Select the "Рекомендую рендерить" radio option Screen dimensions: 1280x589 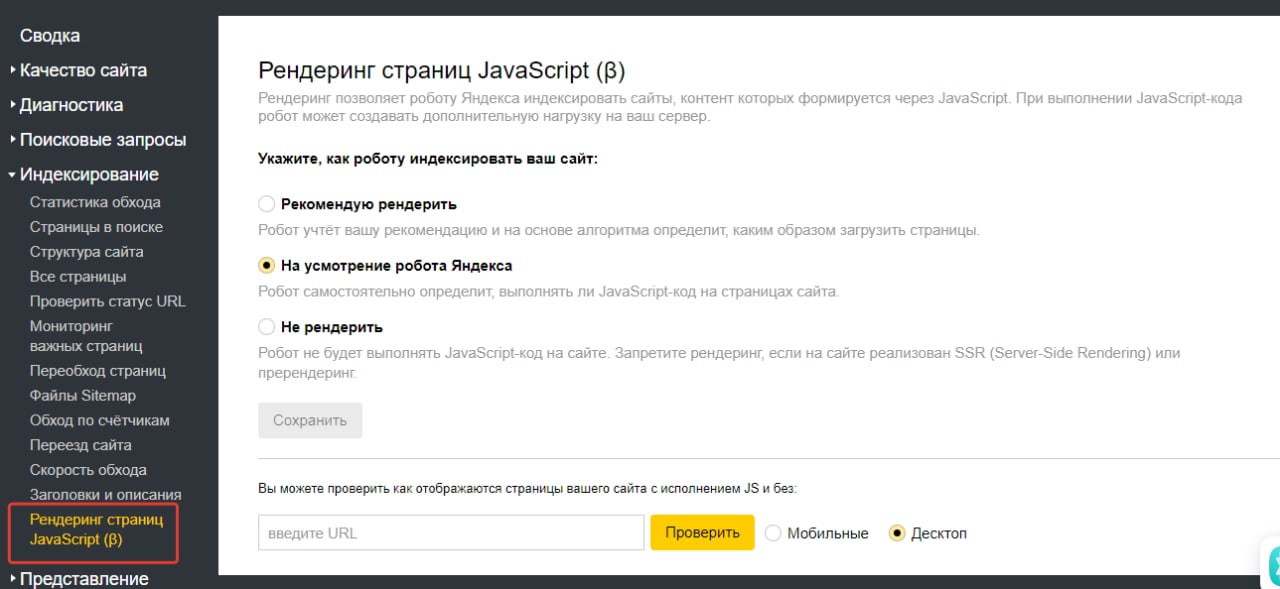[266, 204]
